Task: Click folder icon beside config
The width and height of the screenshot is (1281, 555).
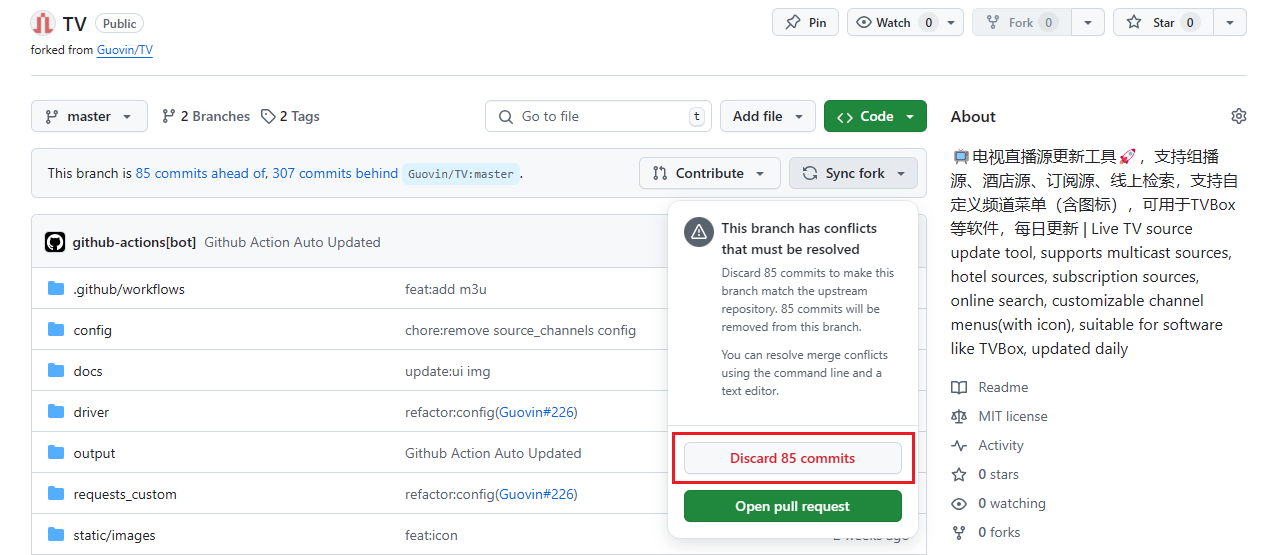Action: (x=56, y=330)
